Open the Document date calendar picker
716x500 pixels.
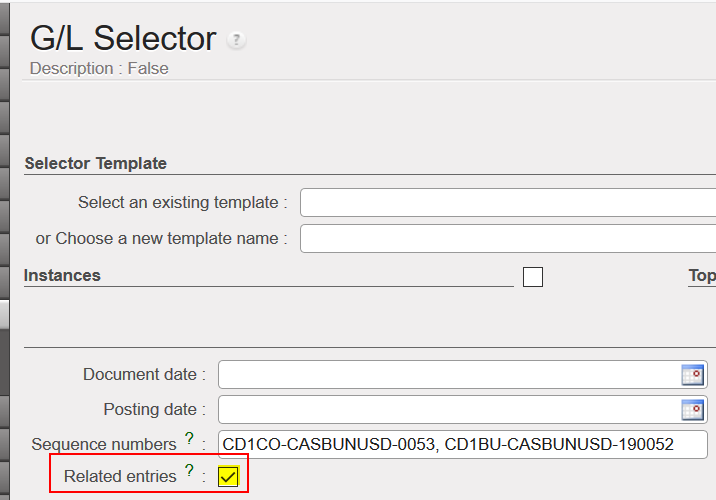tap(692, 375)
